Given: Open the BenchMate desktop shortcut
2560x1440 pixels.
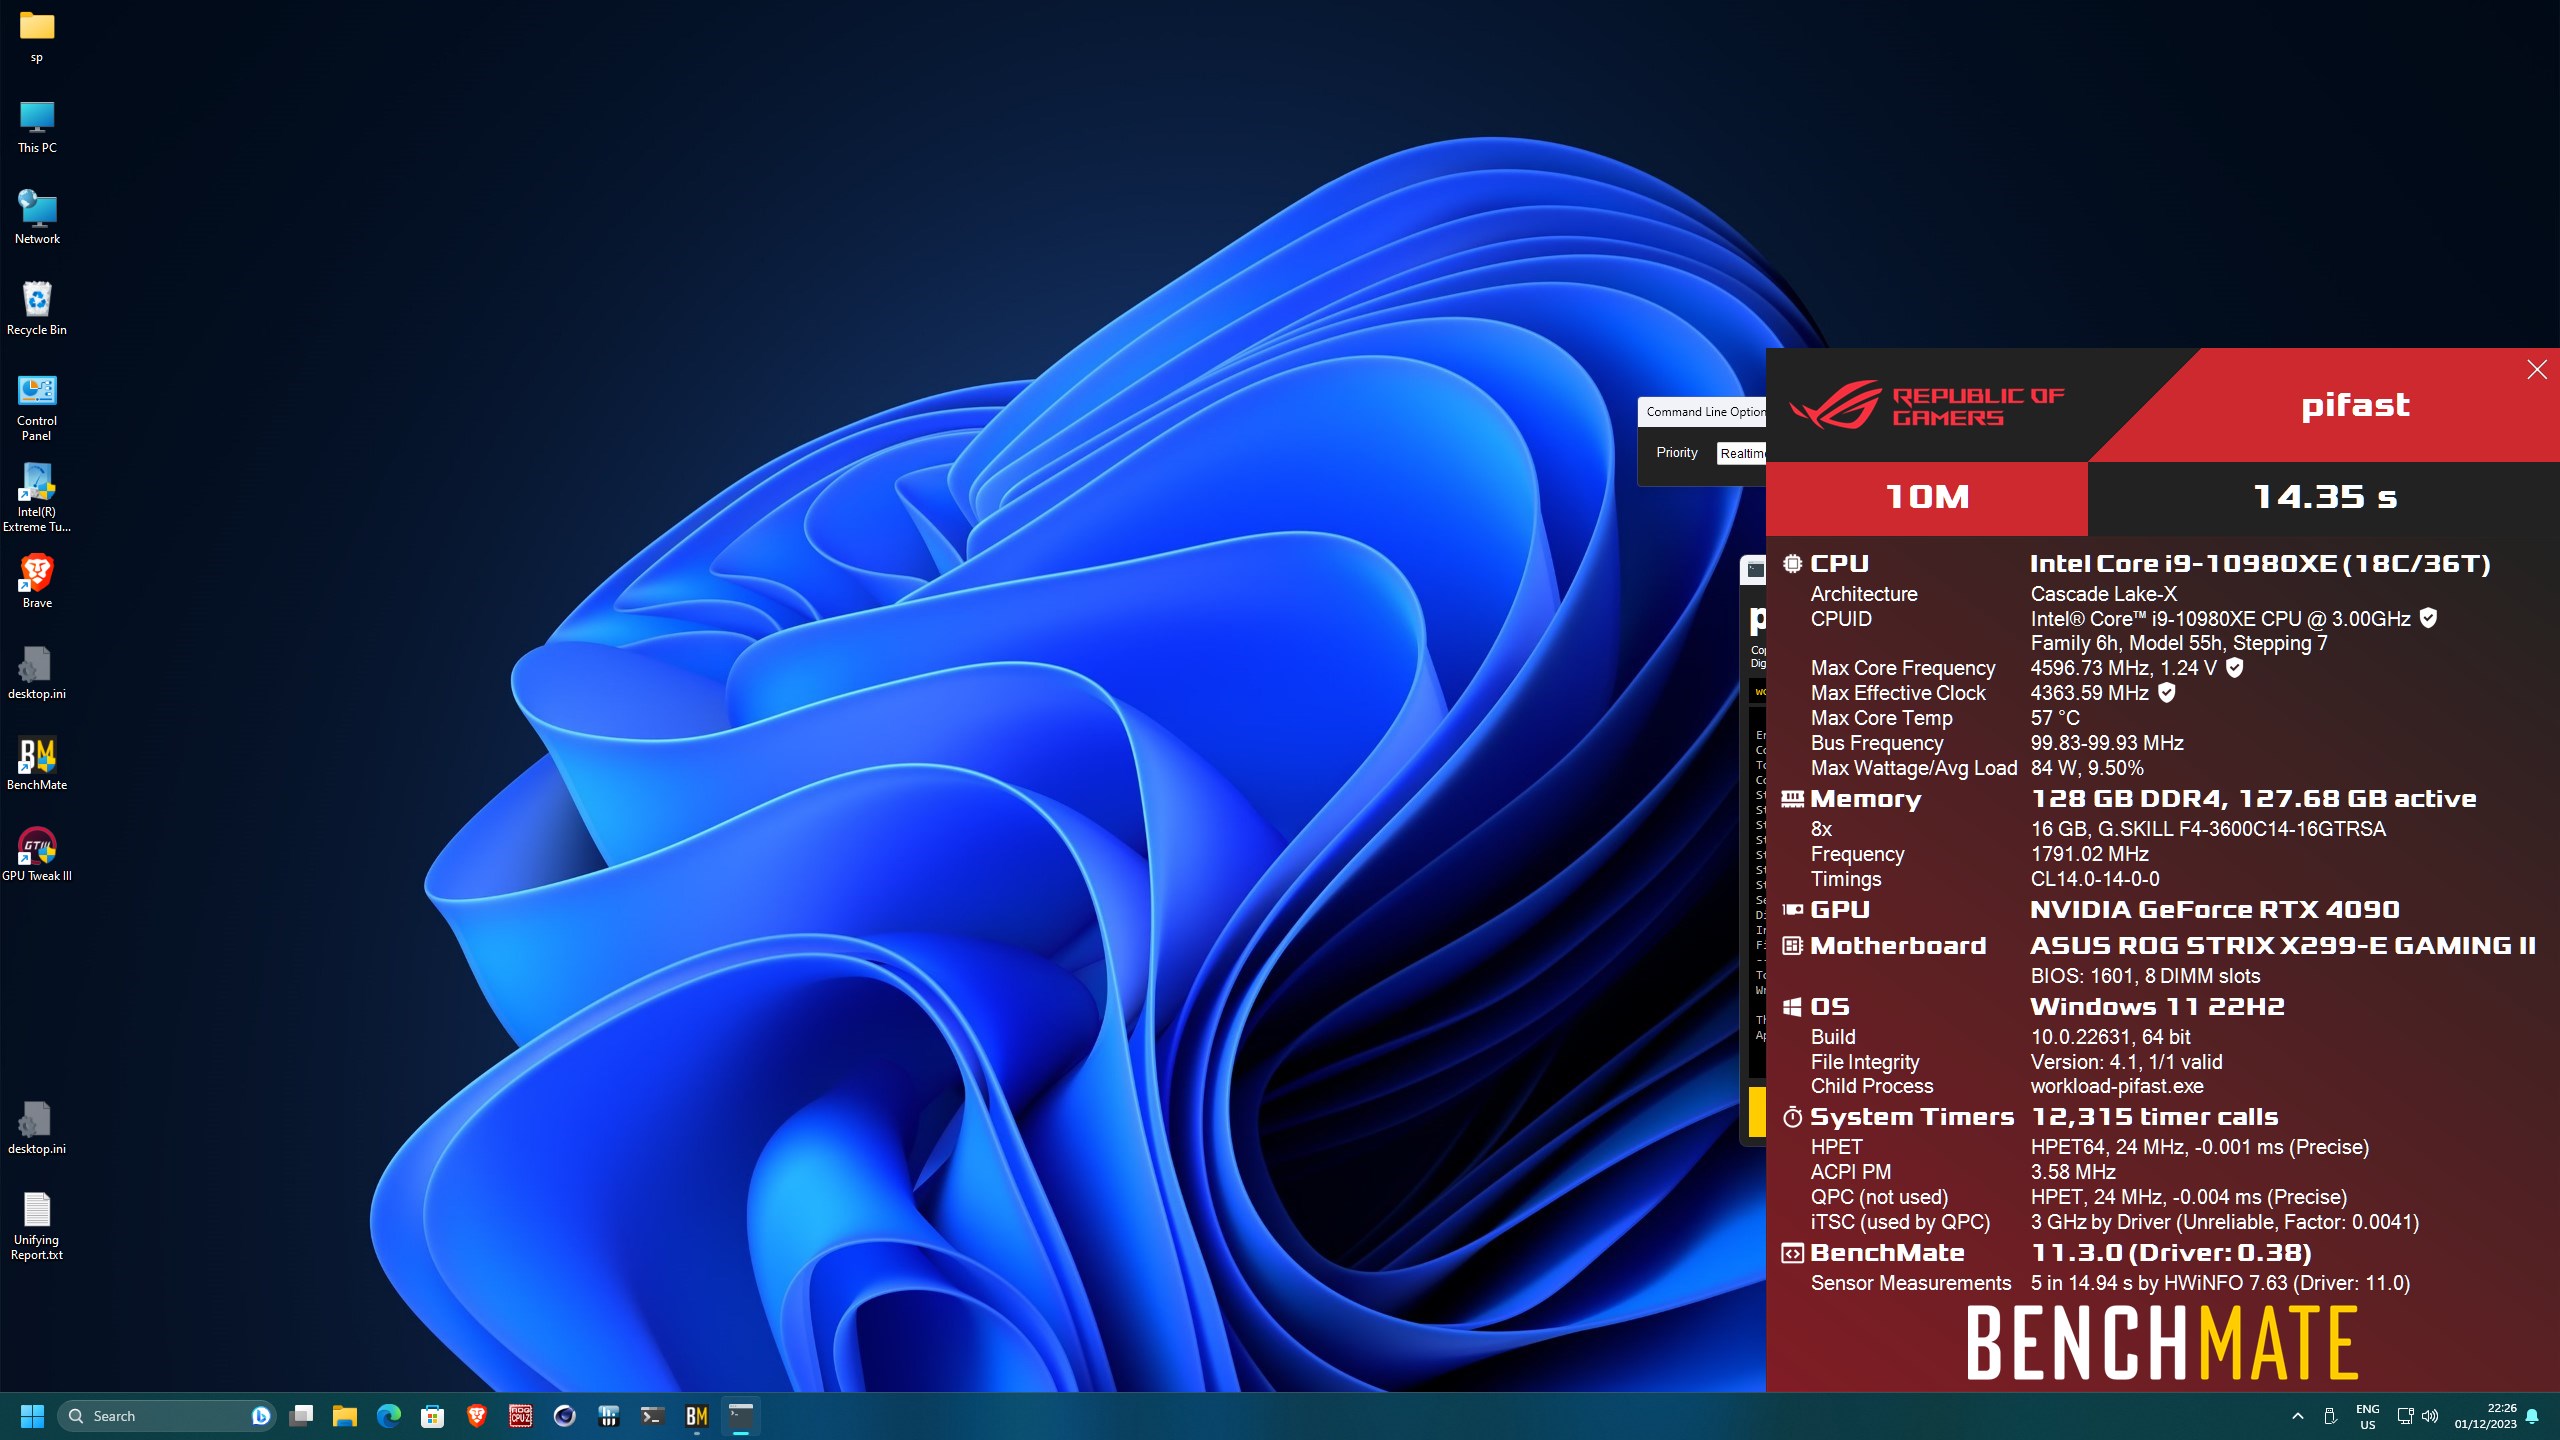Looking at the screenshot, I should (x=37, y=763).
